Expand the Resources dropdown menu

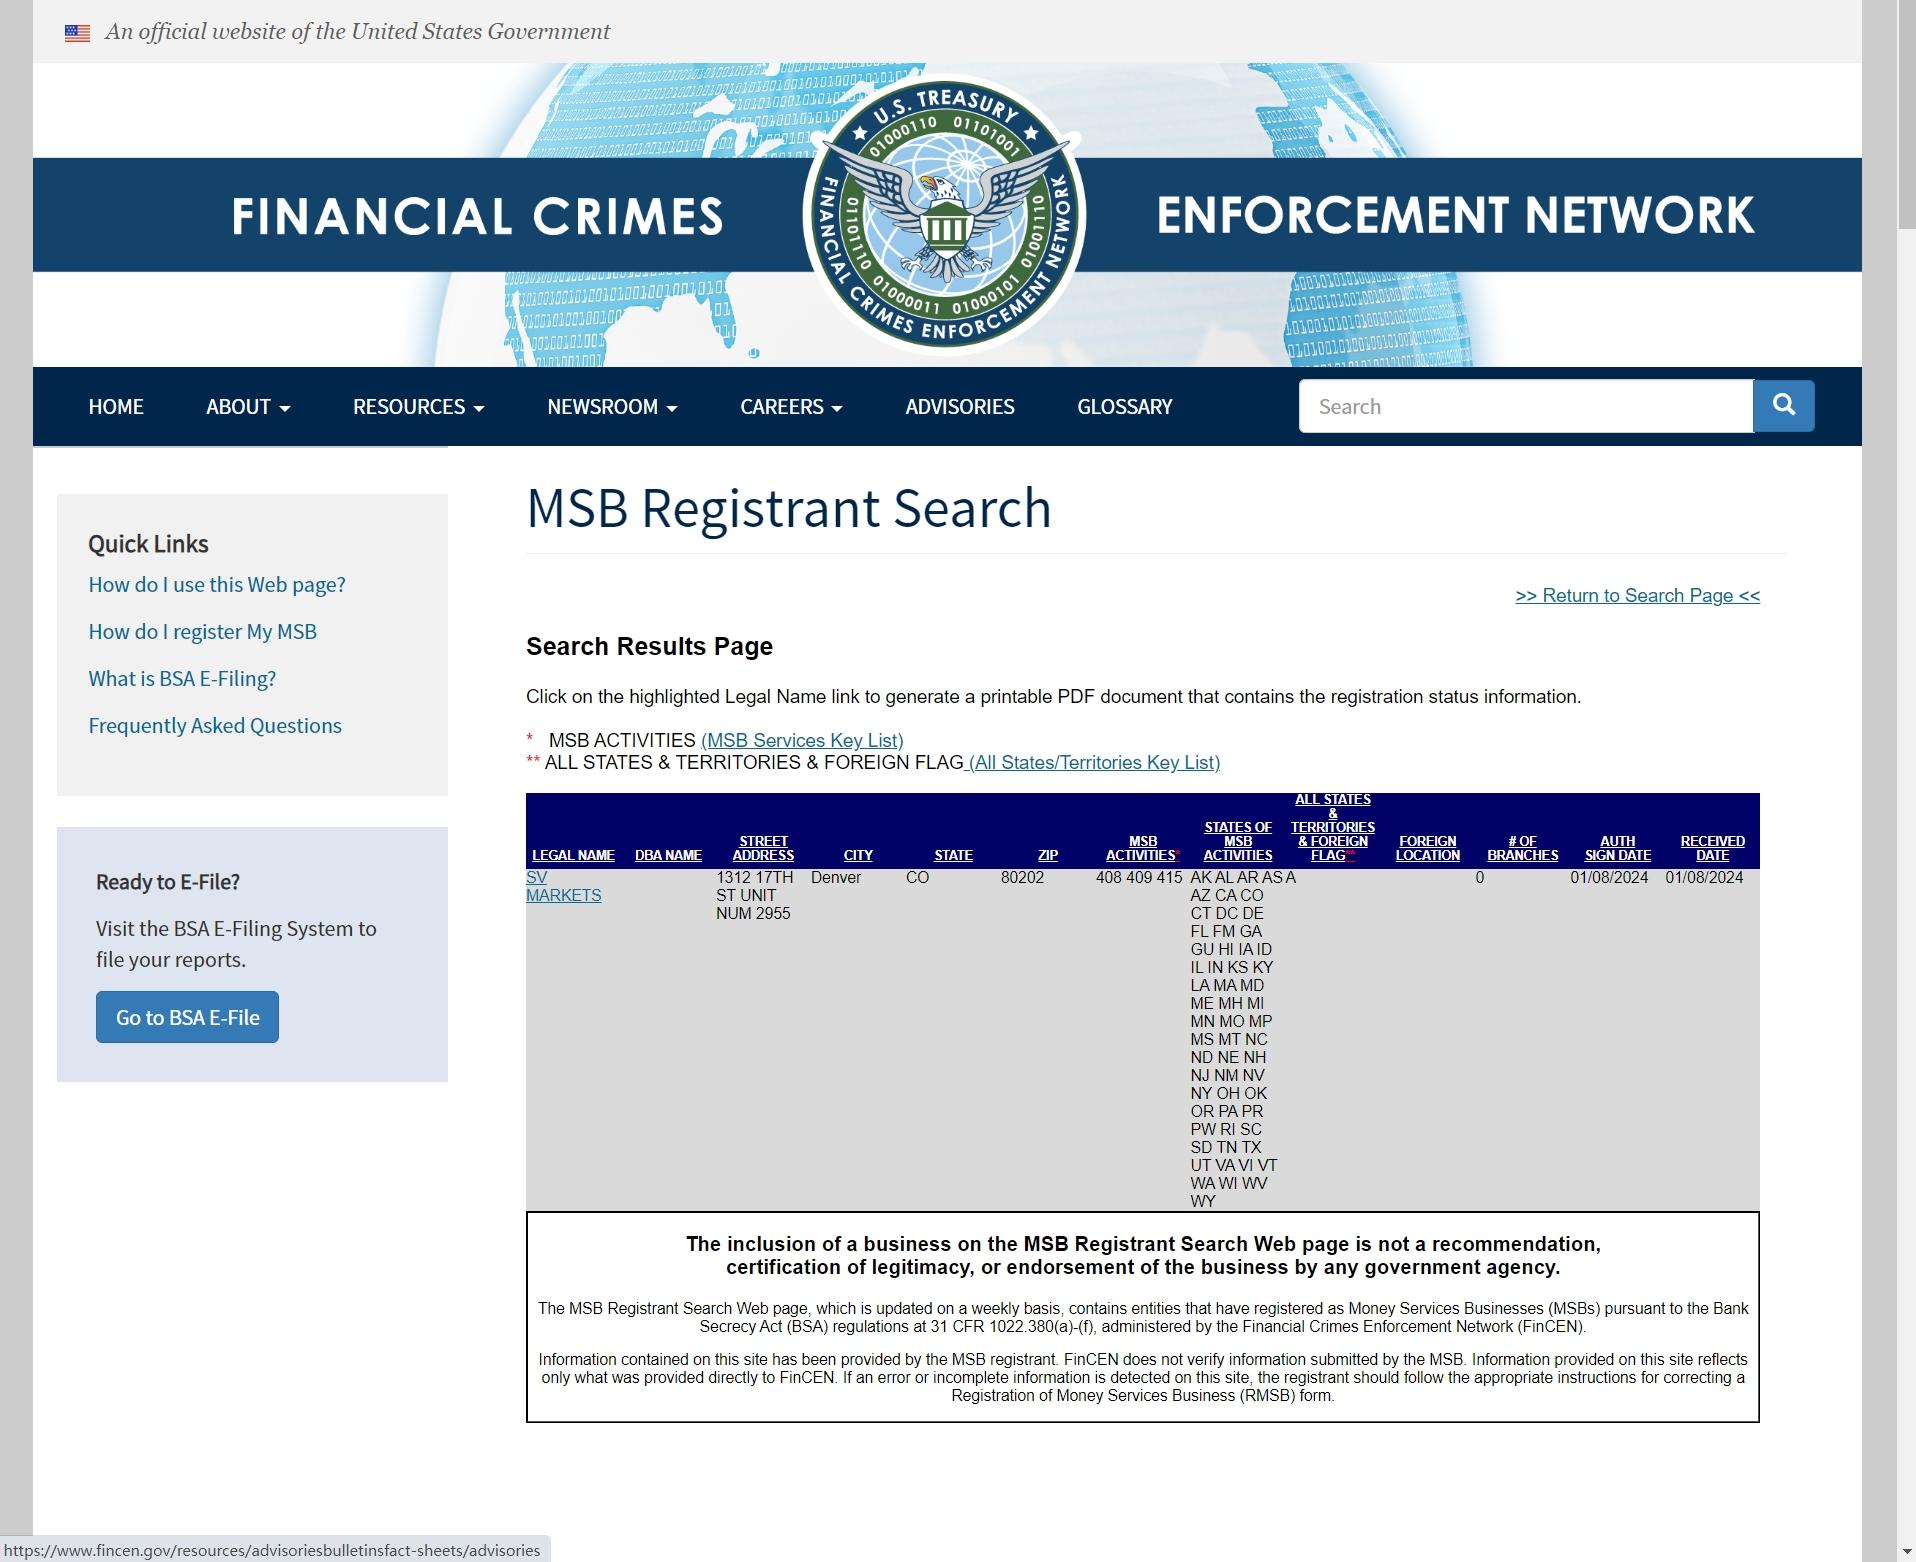pyautogui.click(x=418, y=407)
